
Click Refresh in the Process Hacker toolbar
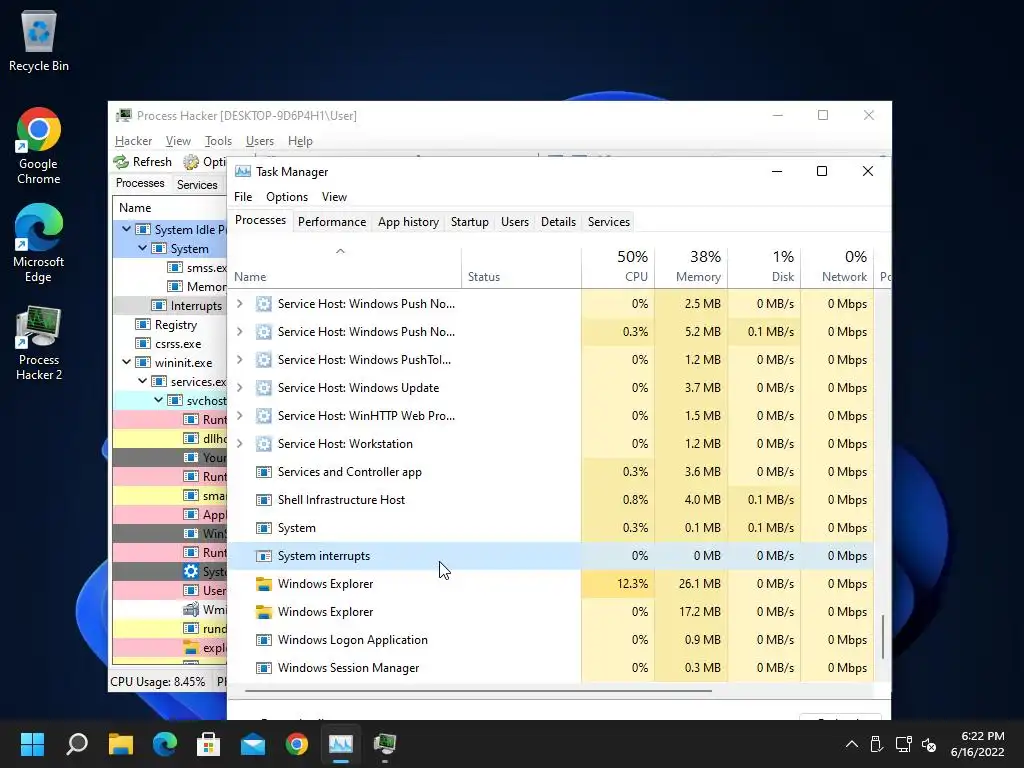pyautogui.click(x=143, y=161)
